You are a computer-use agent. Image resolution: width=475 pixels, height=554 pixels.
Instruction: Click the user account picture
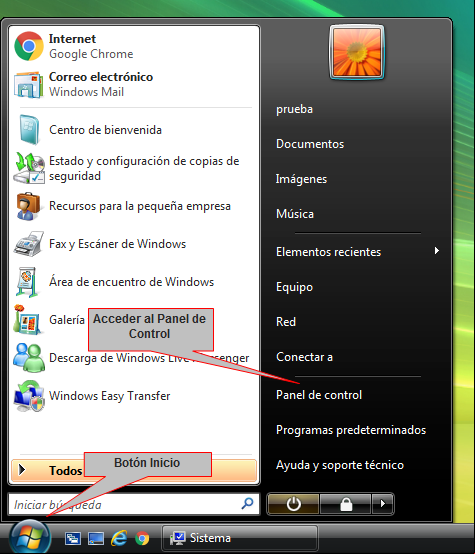[357, 52]
